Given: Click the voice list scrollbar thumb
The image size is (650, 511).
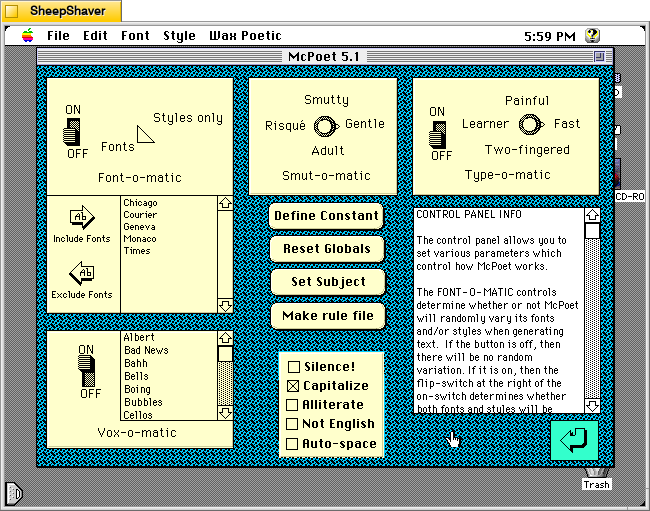Looking at the screenshot, I should tap(225, 354).
